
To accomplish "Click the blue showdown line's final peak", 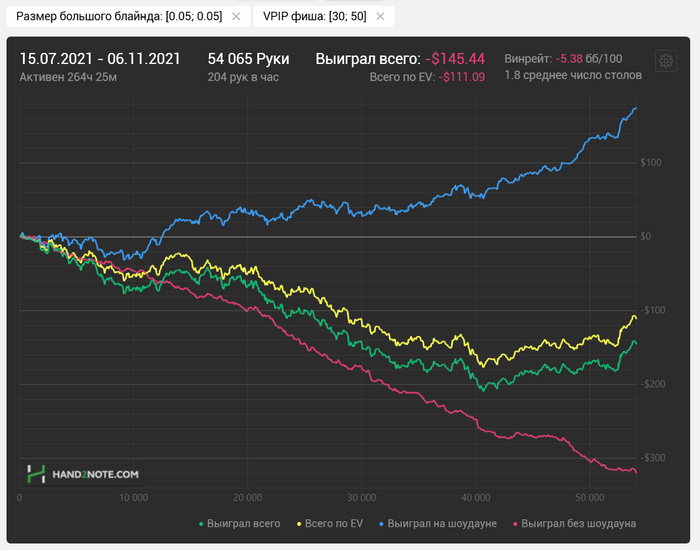I will pyautogui.click(x=636, y=108).
